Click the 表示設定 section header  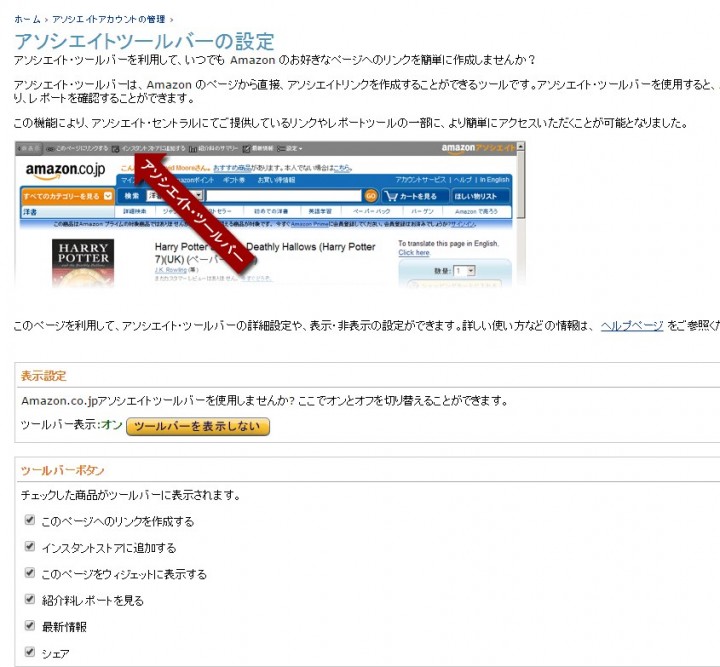pos(44,376)
